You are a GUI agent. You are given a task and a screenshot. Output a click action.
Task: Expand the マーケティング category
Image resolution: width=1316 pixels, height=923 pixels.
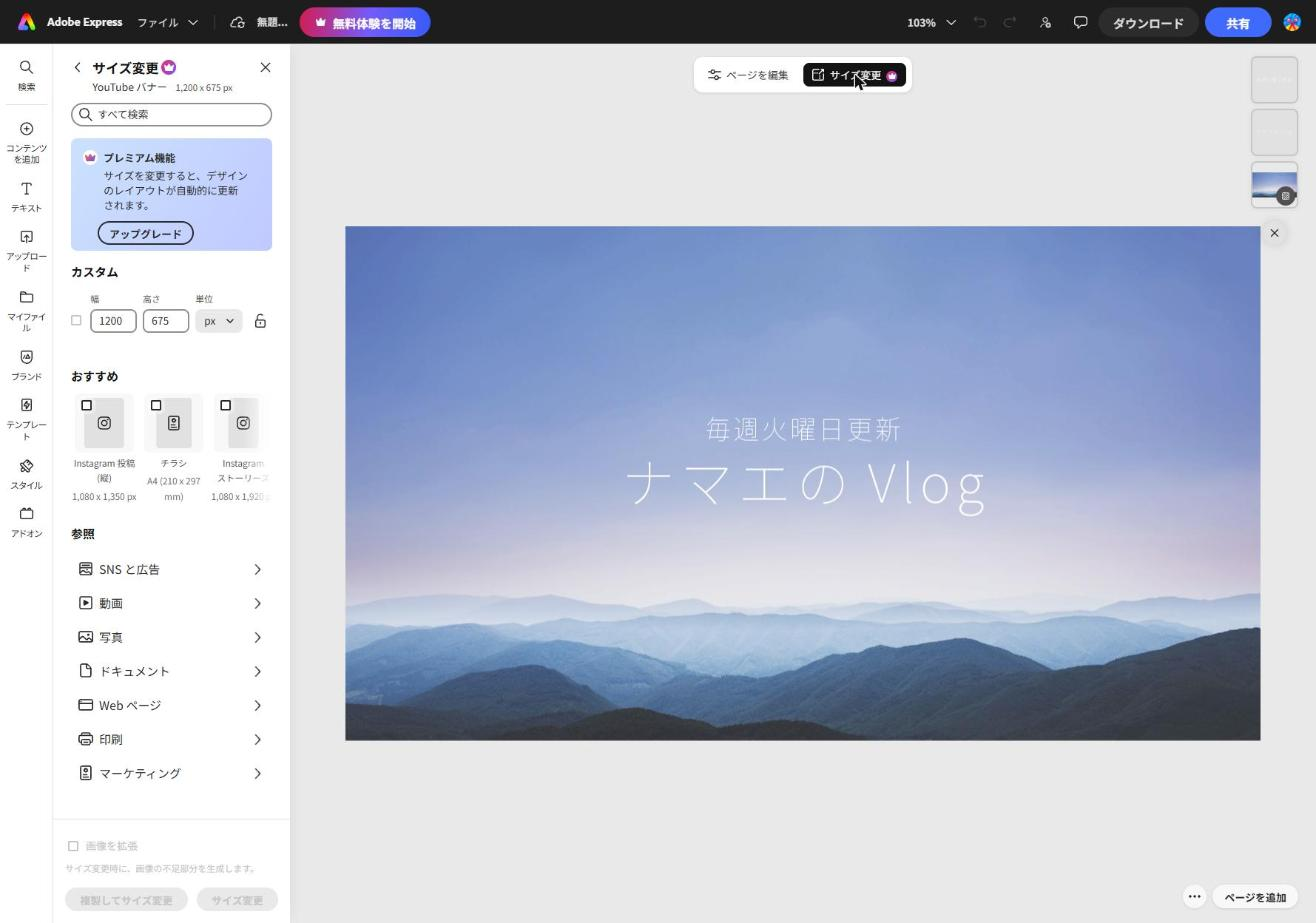point(171,773)
